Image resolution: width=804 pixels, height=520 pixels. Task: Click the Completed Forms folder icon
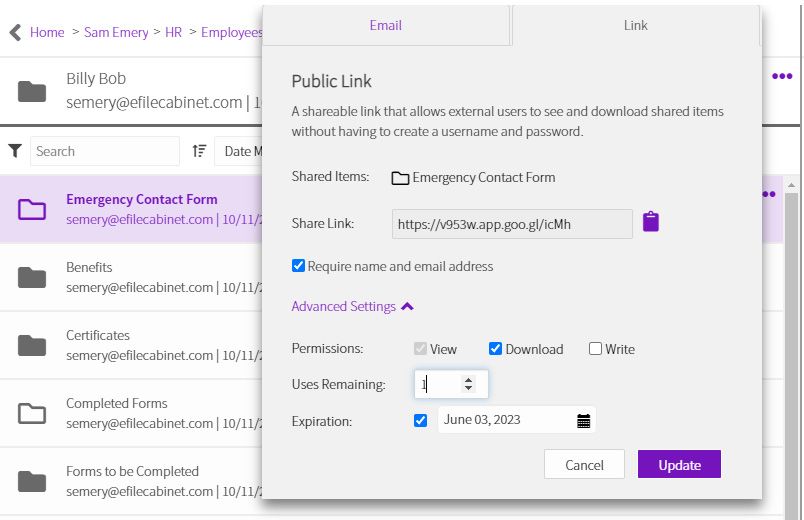(32, 413)
